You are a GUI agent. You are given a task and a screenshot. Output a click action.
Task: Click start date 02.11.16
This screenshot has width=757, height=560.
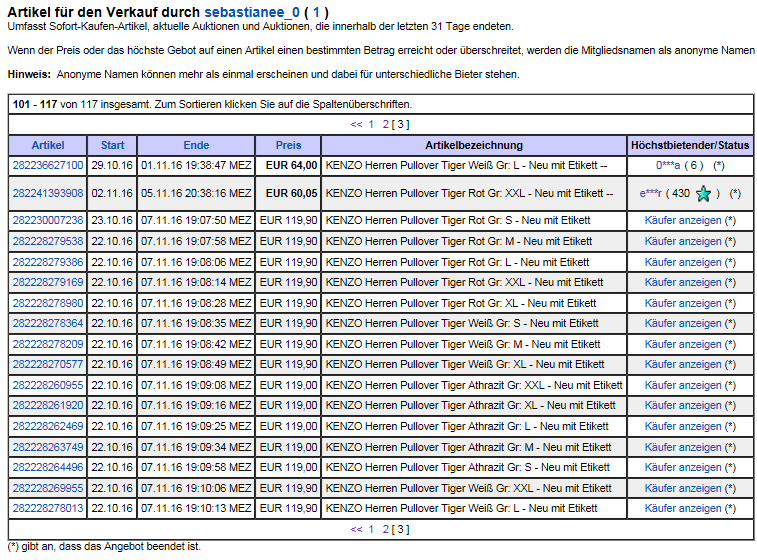[112, 194]
